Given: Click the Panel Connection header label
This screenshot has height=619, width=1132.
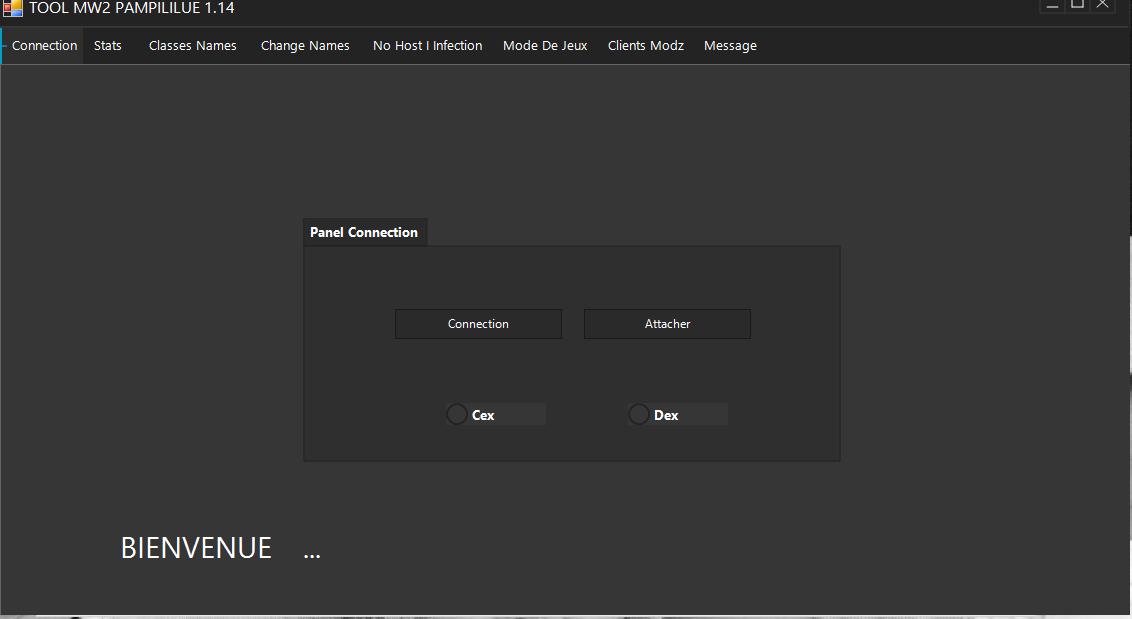Looking at the screenshot, I should point(364,233).
